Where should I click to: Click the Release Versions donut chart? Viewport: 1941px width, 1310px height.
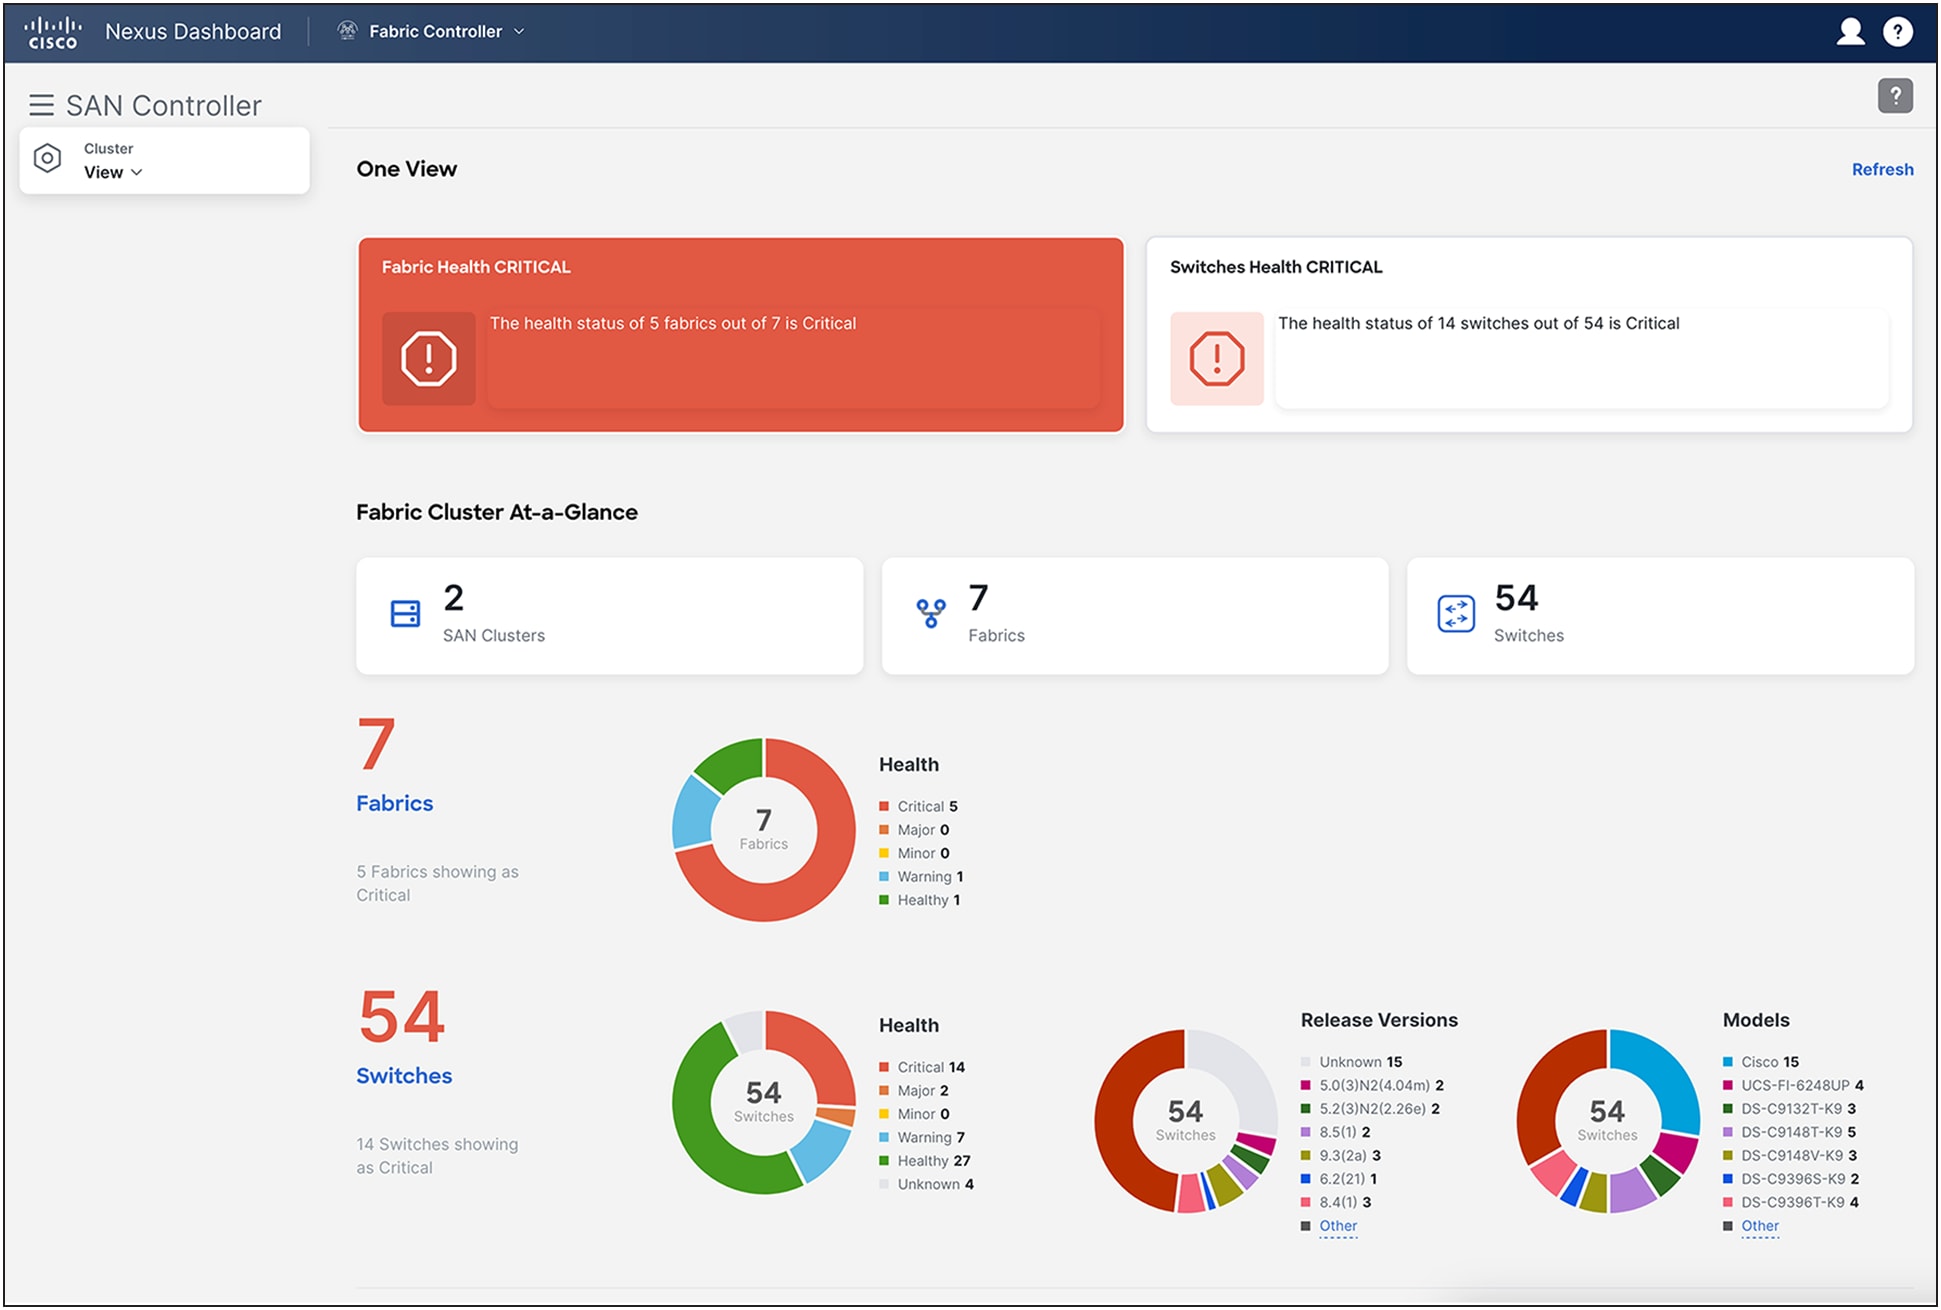tap(1186, 1121)
